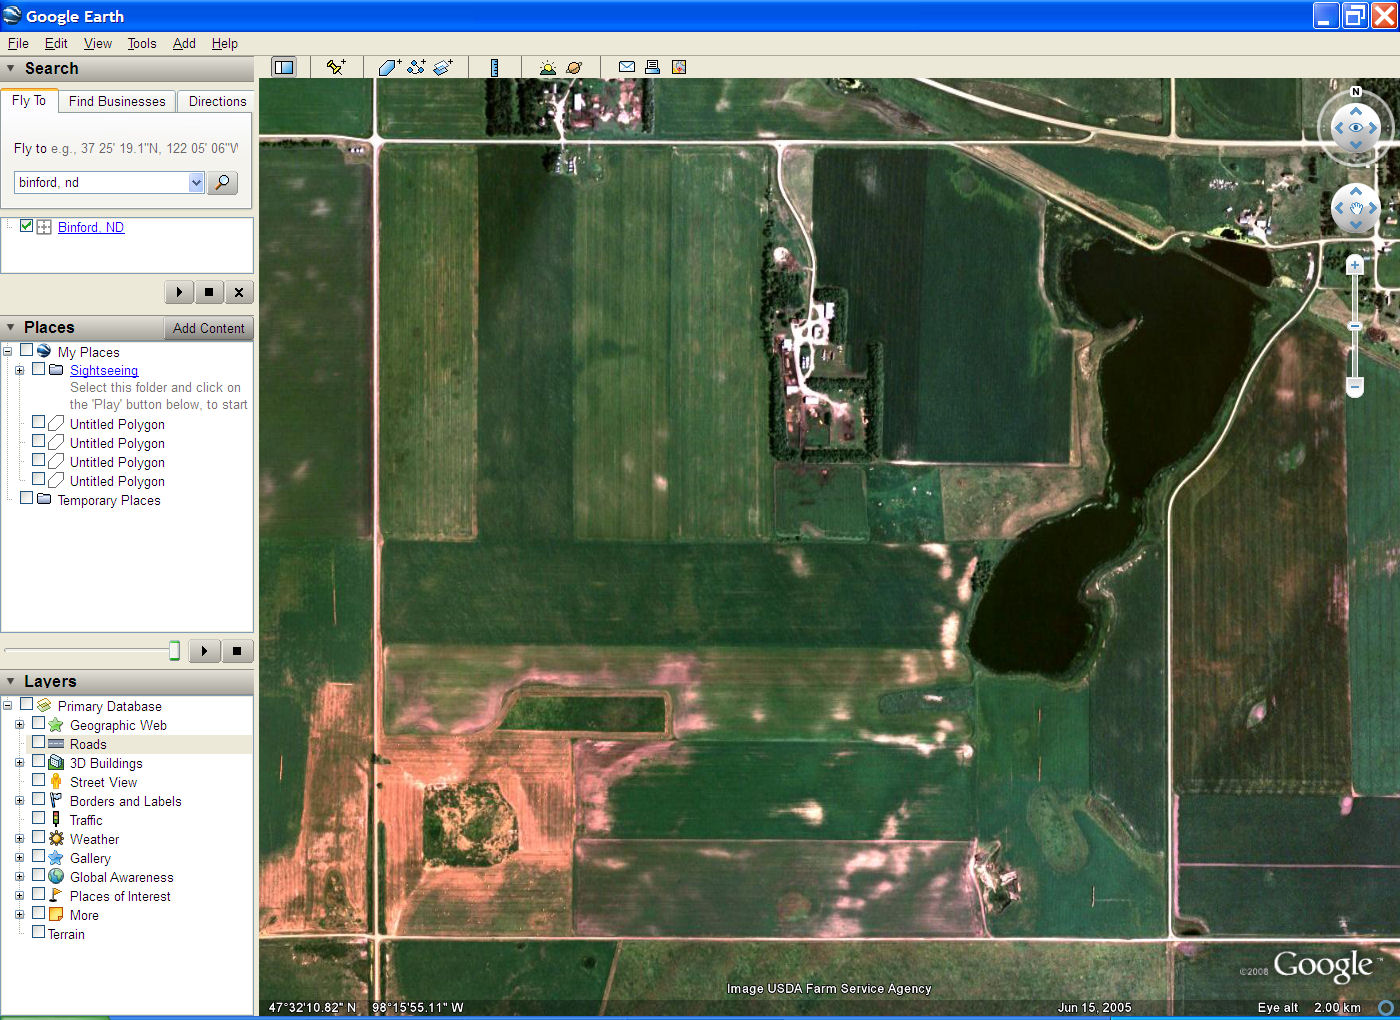This screenshot has width=1400, height=1020.
Task: Open the View menu
Action: point(98,43)
